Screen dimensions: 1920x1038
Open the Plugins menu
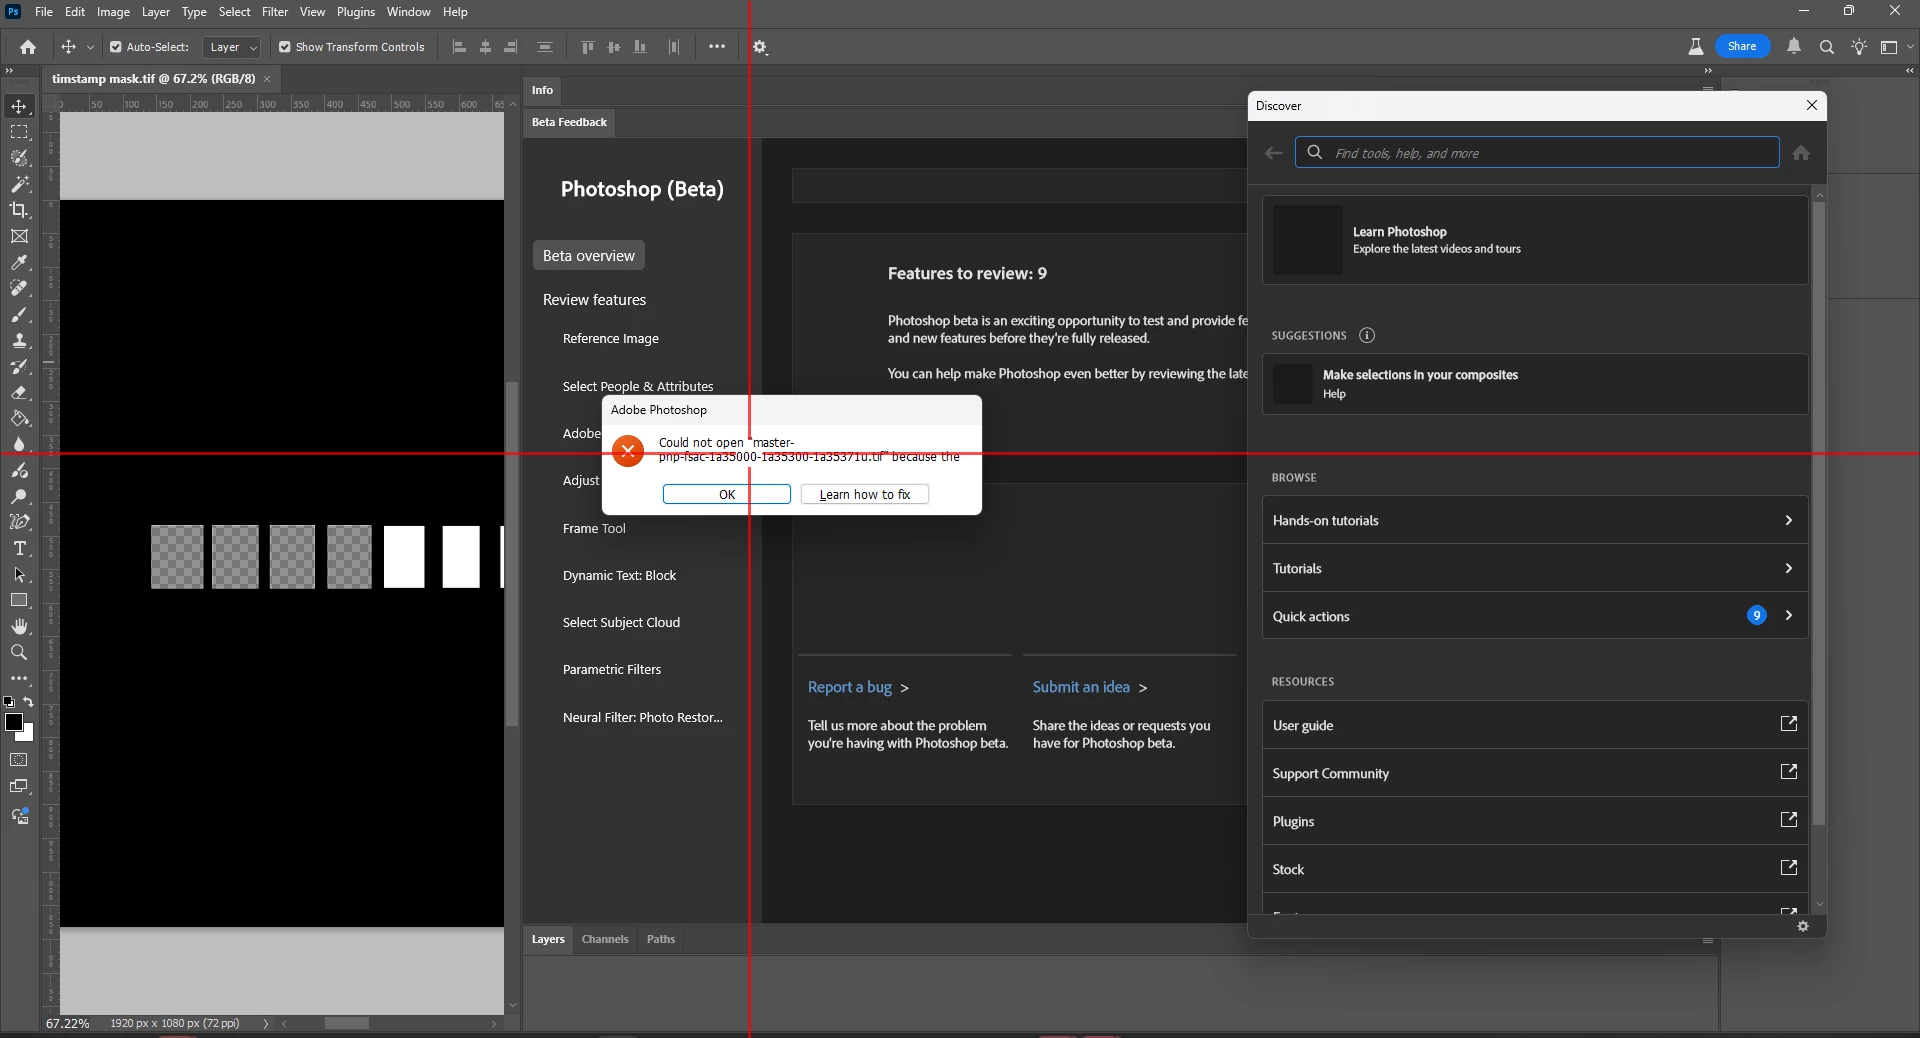pos(356,12)
